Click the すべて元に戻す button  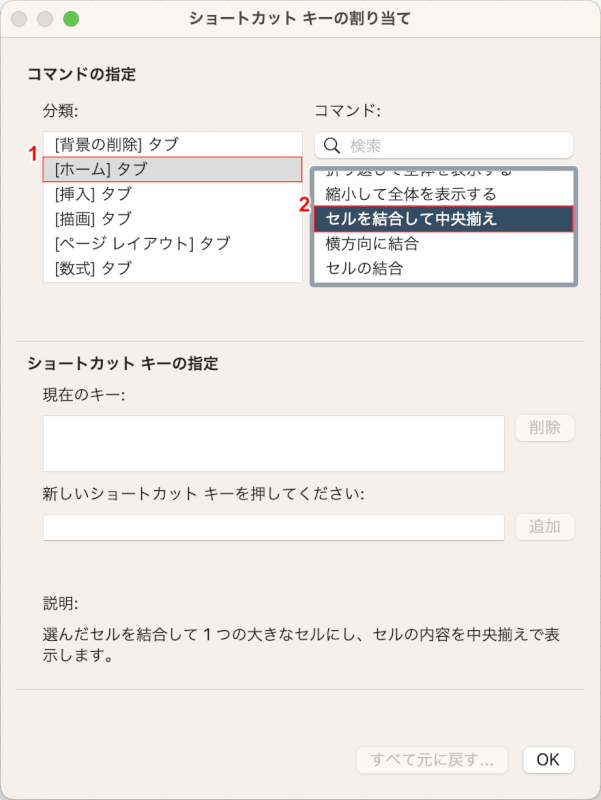click(x=432, y=760)
